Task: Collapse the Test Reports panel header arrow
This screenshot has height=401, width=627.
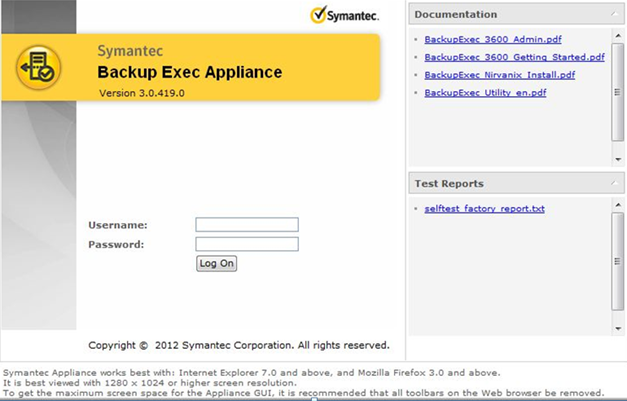Action: (x=614, y=184)
